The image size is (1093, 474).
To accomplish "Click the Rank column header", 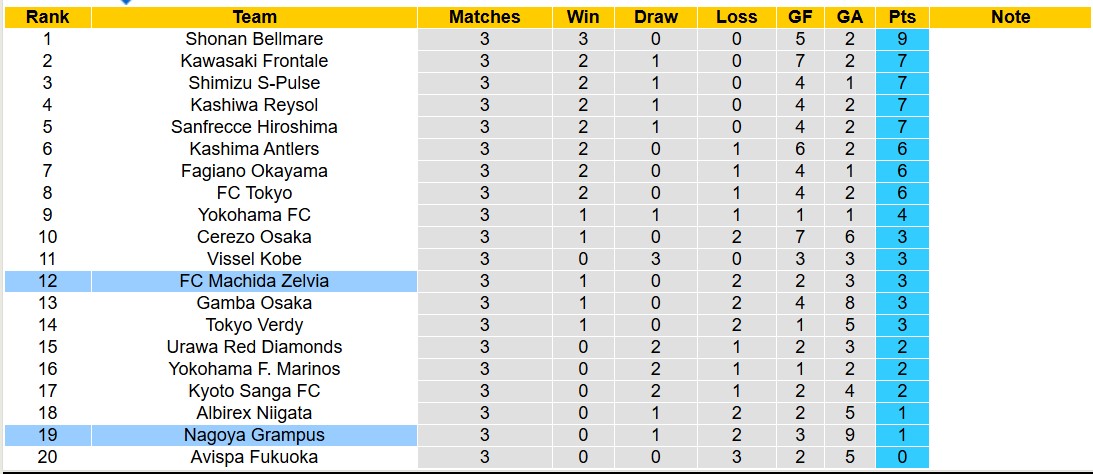I will (x=47, y=17).
